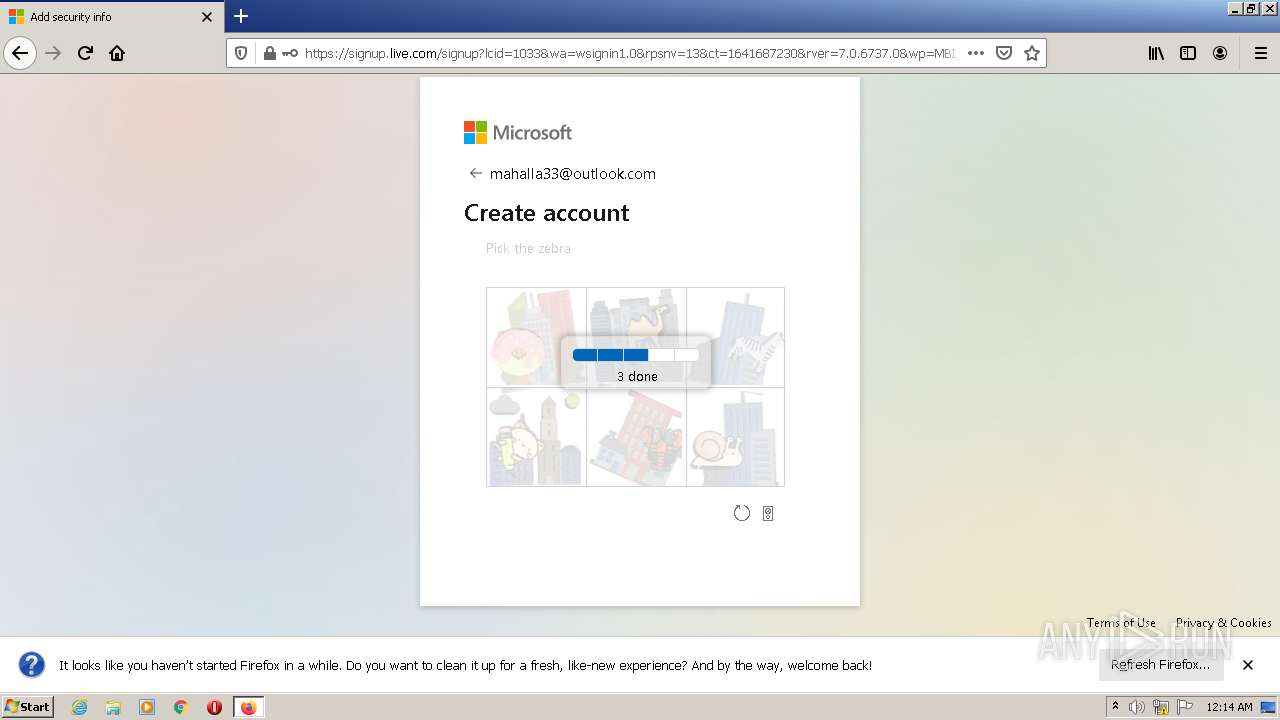Click the Create account heading

coord(546,213)
